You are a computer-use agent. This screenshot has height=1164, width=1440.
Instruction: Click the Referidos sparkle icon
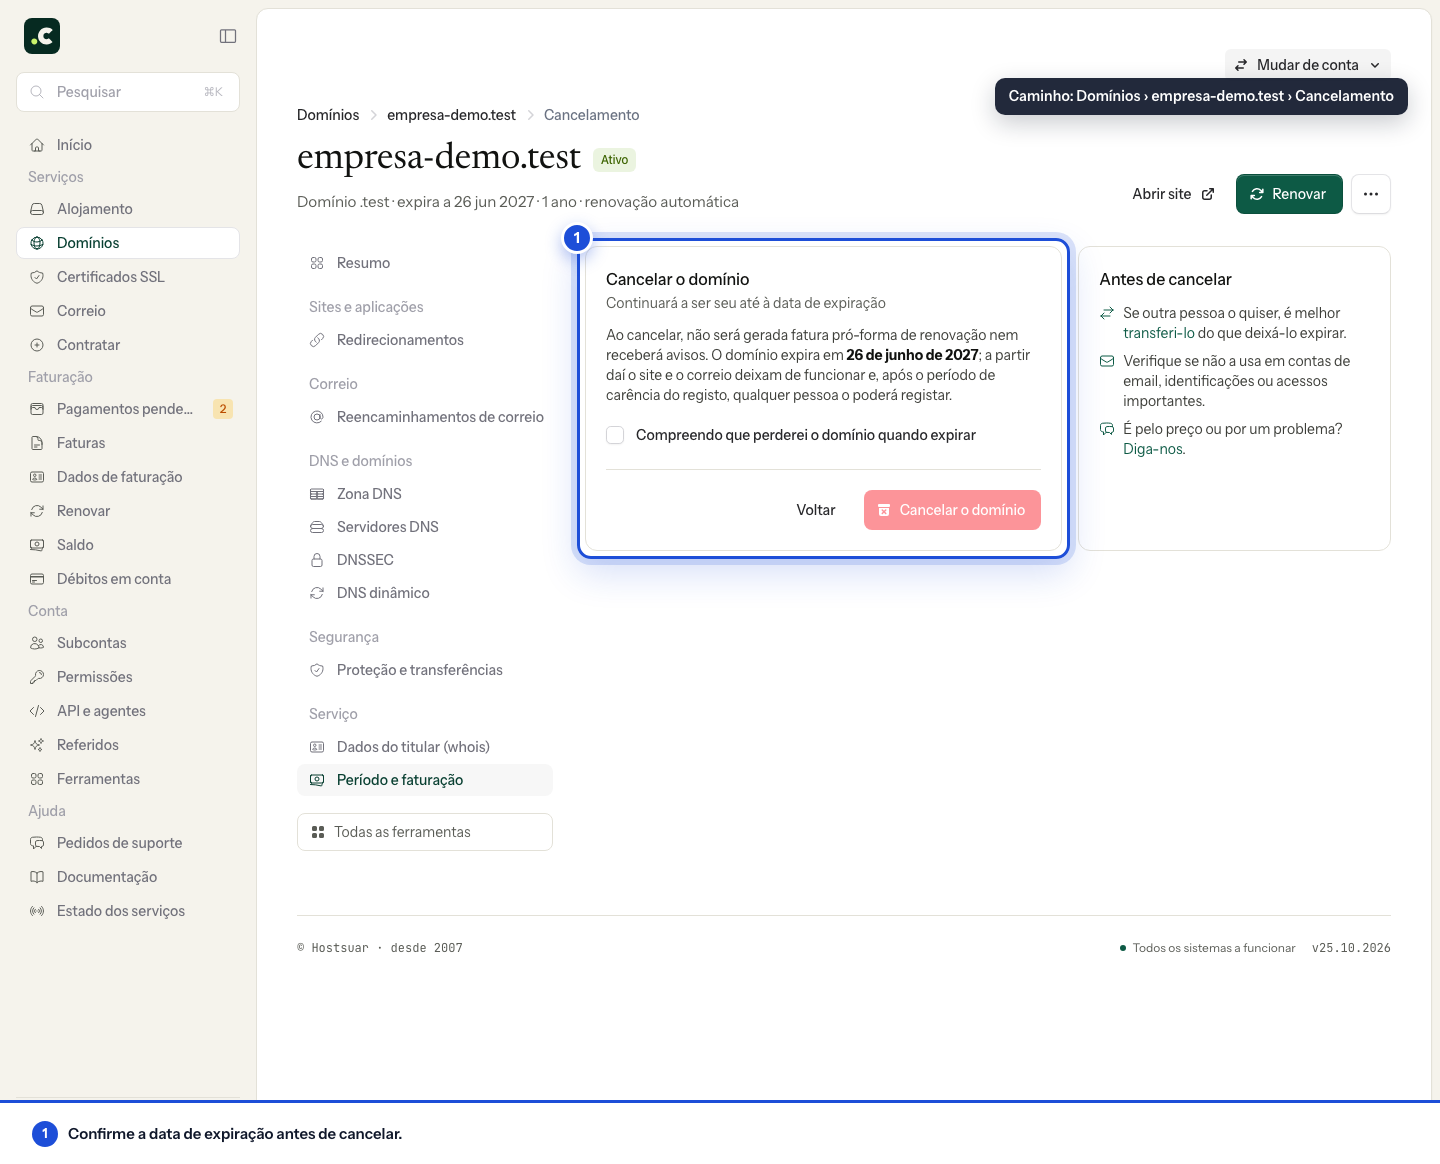[x=37, y=745]
